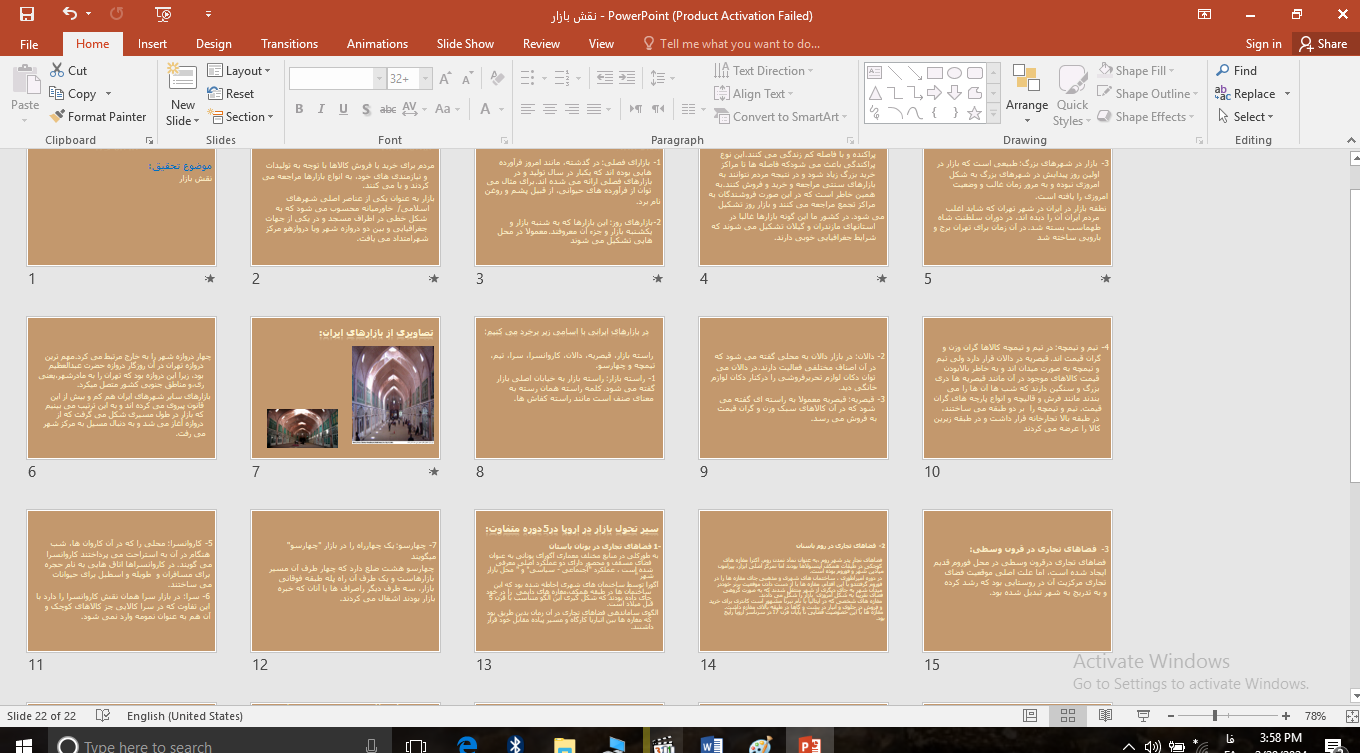Image resolution: width=1360 pixels, height=753 pixels.
Task: Click the Text Shadow S icon
Action: click(365, 109)
